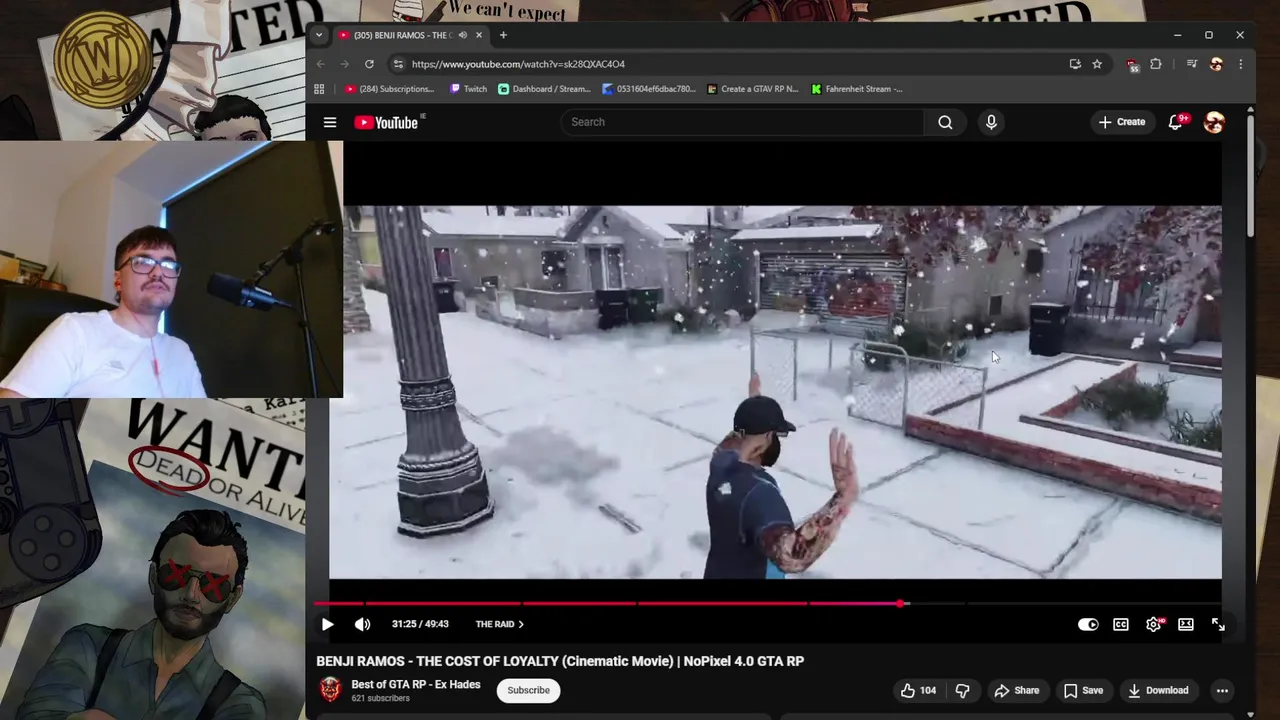Image resolution: width=1280 pixels, height=720 pixels.
Task: Save the video to a playlist
Action: (x=1083, y=690)
